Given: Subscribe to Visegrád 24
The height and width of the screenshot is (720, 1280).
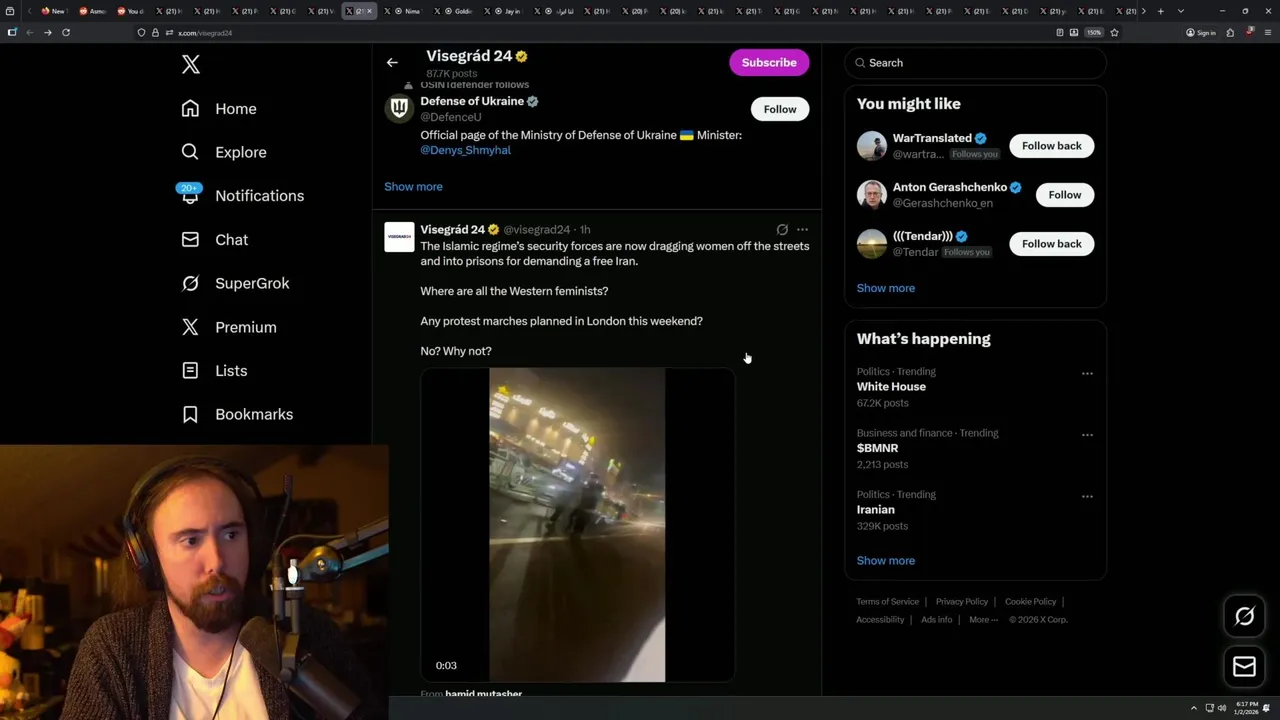Looking at the screenshot, I should click(769, 62).
